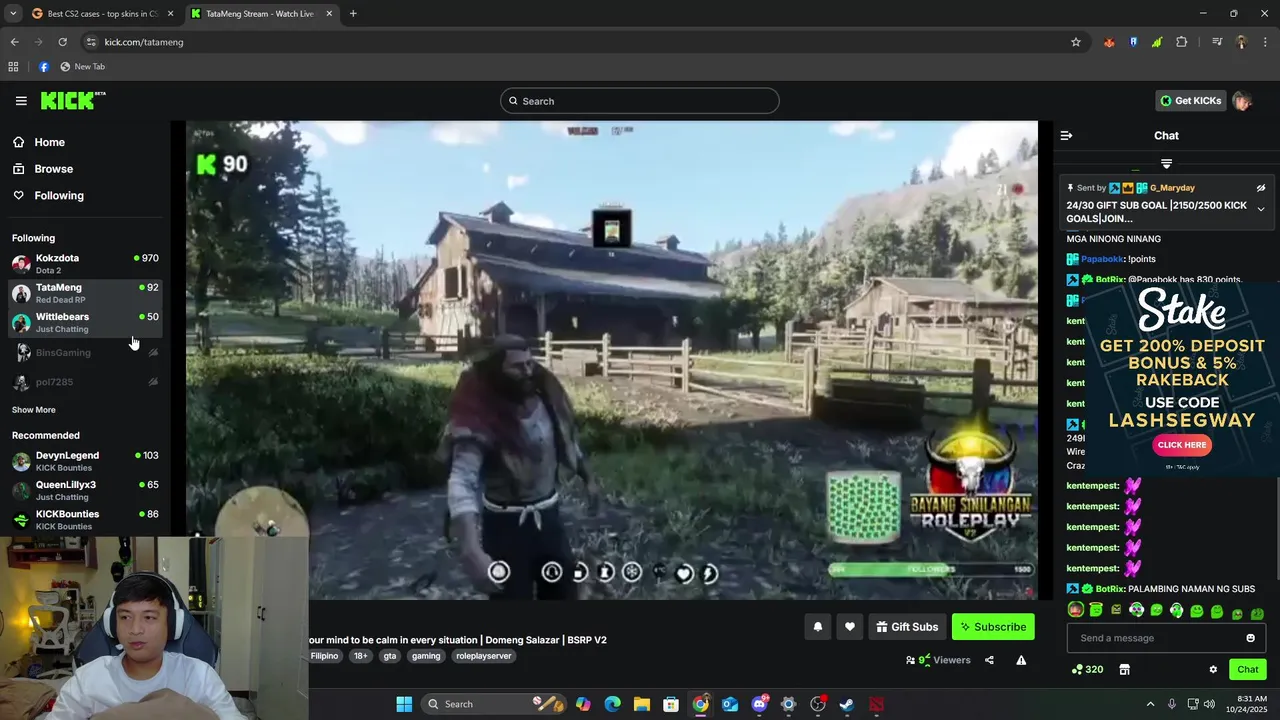Click the 18+ stream tag
This screenshot has width=1280, height=720.
click(x=360, y=656)
